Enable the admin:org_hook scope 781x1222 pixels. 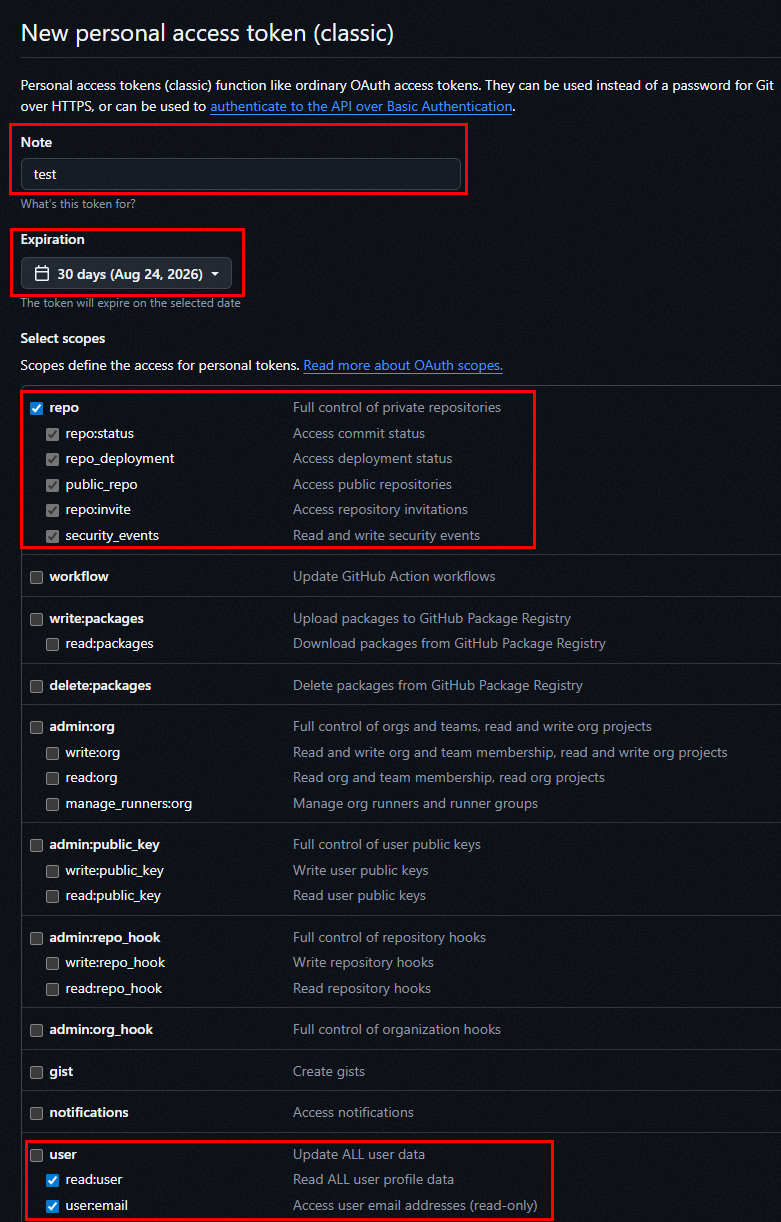(x=37, y=1030)
